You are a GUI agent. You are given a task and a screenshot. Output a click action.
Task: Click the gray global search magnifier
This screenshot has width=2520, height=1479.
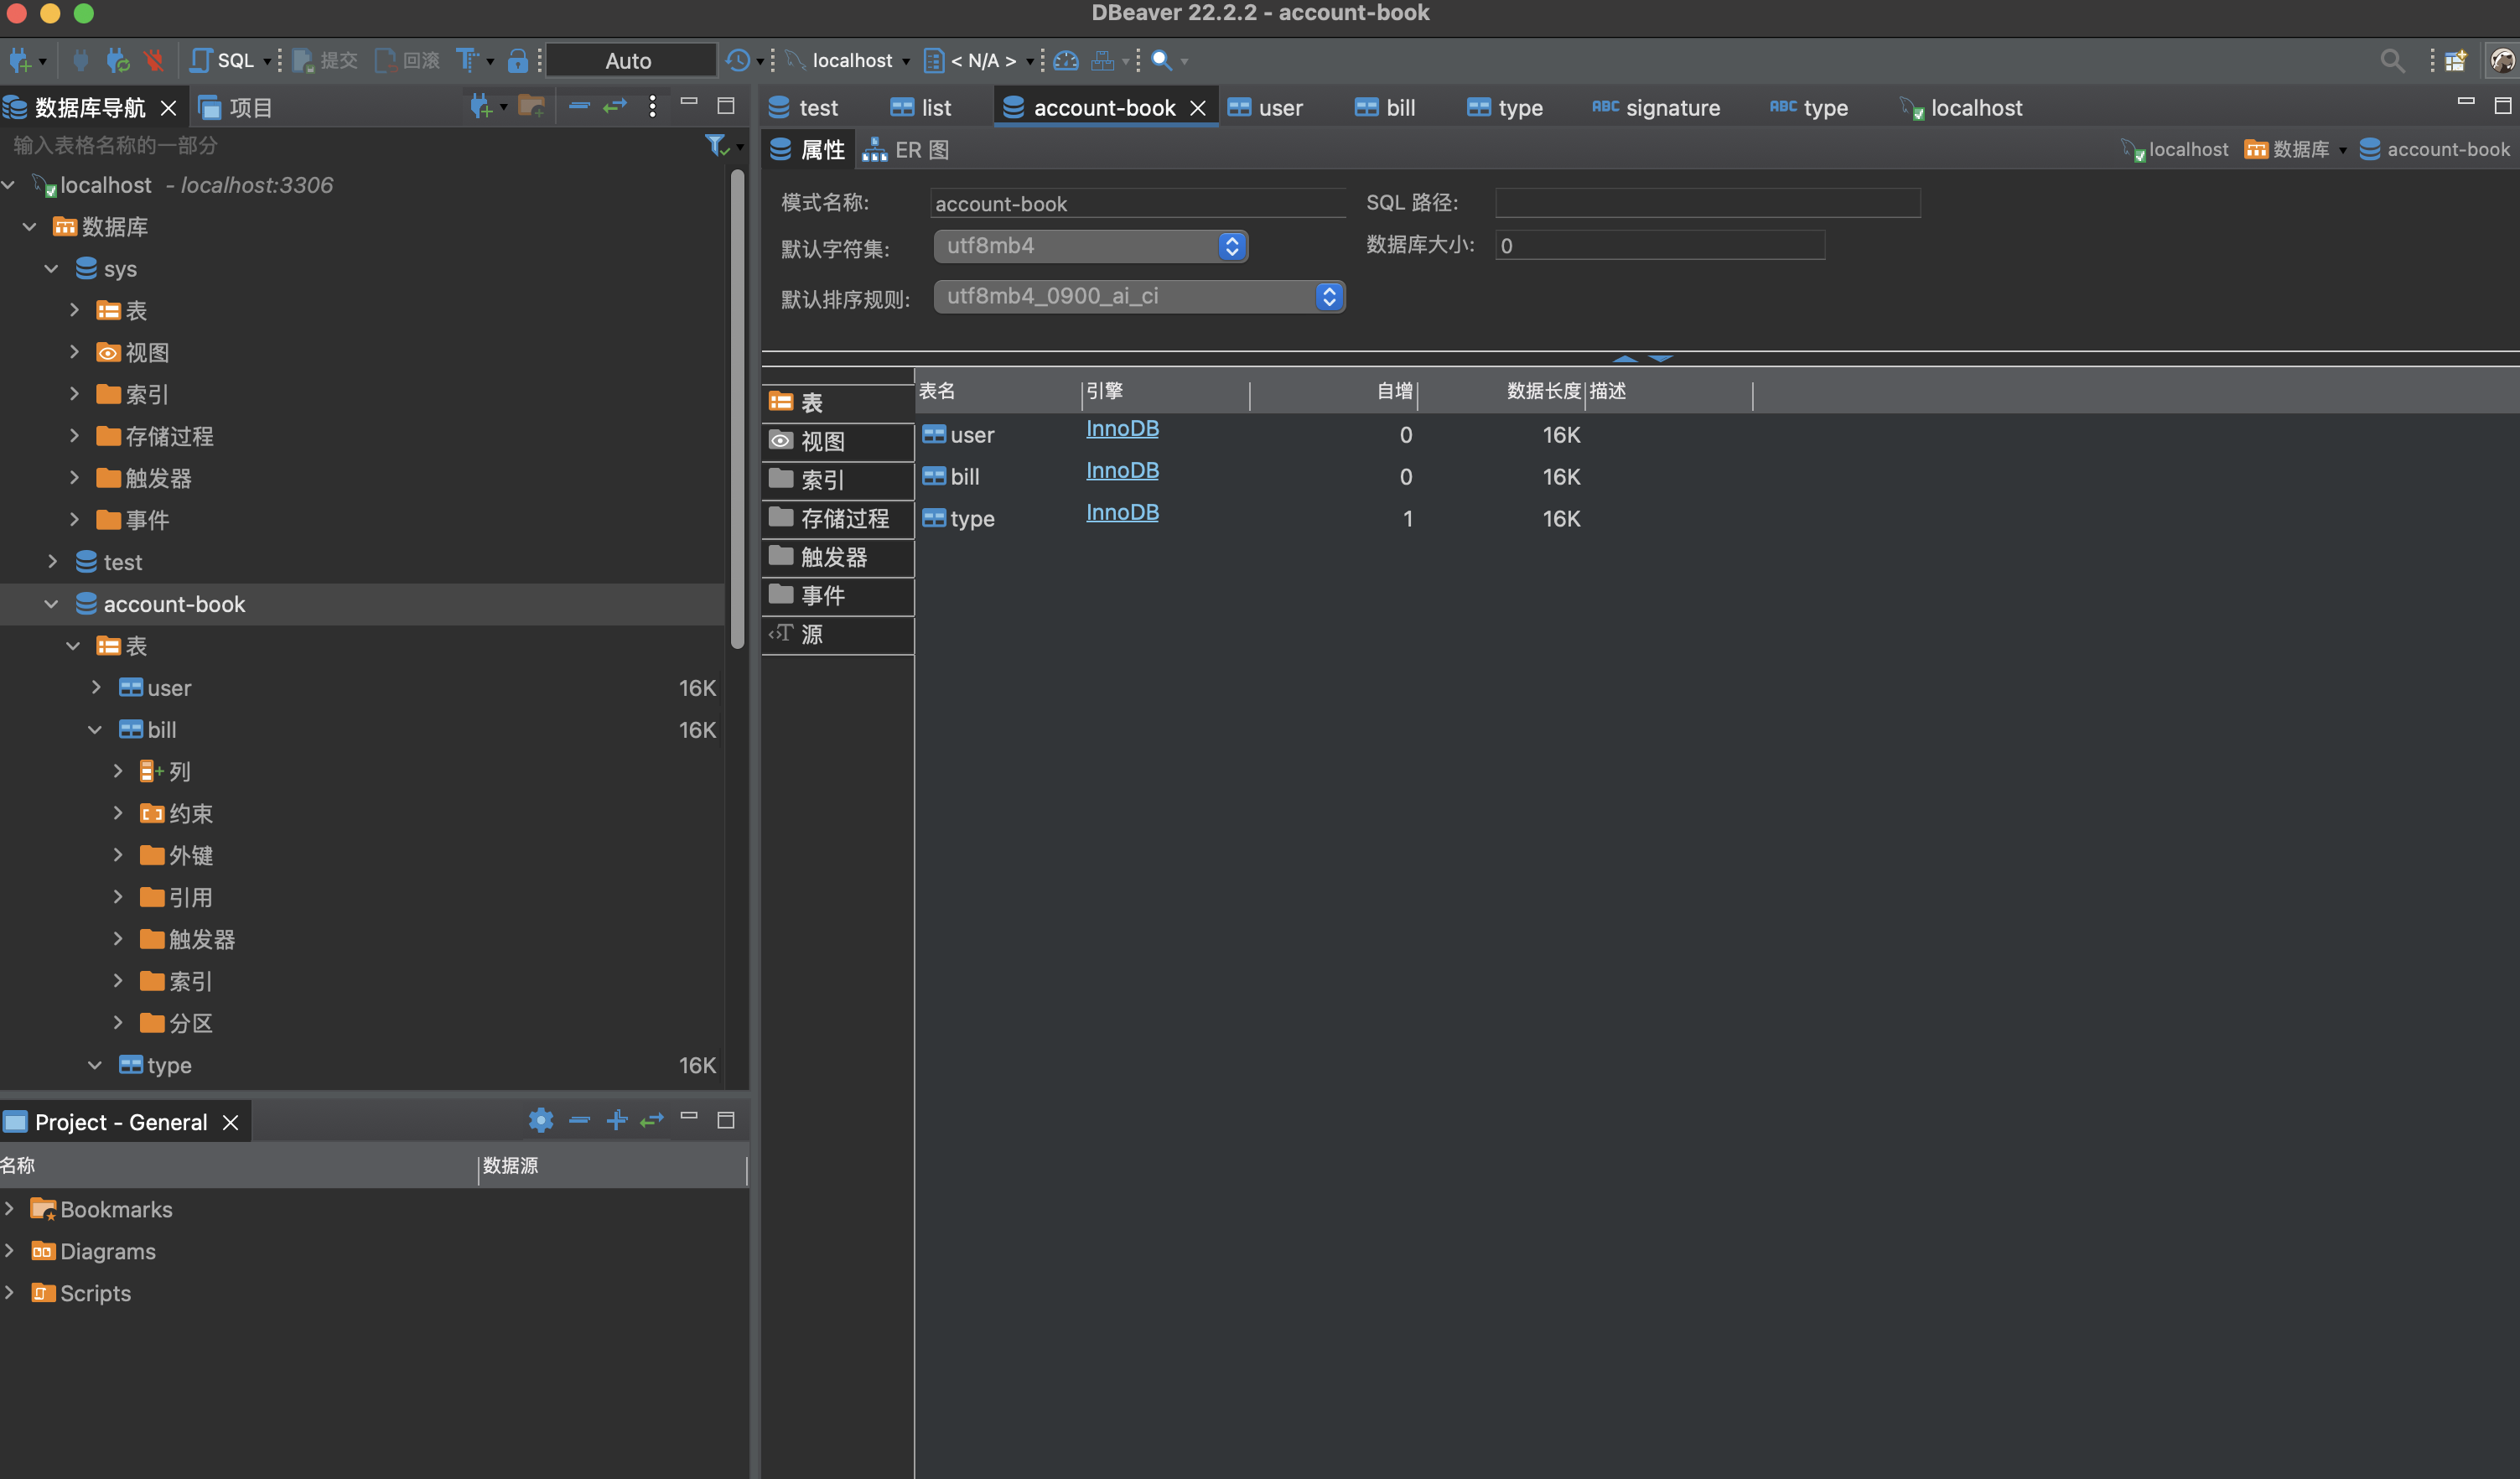tap(2392, 62)
